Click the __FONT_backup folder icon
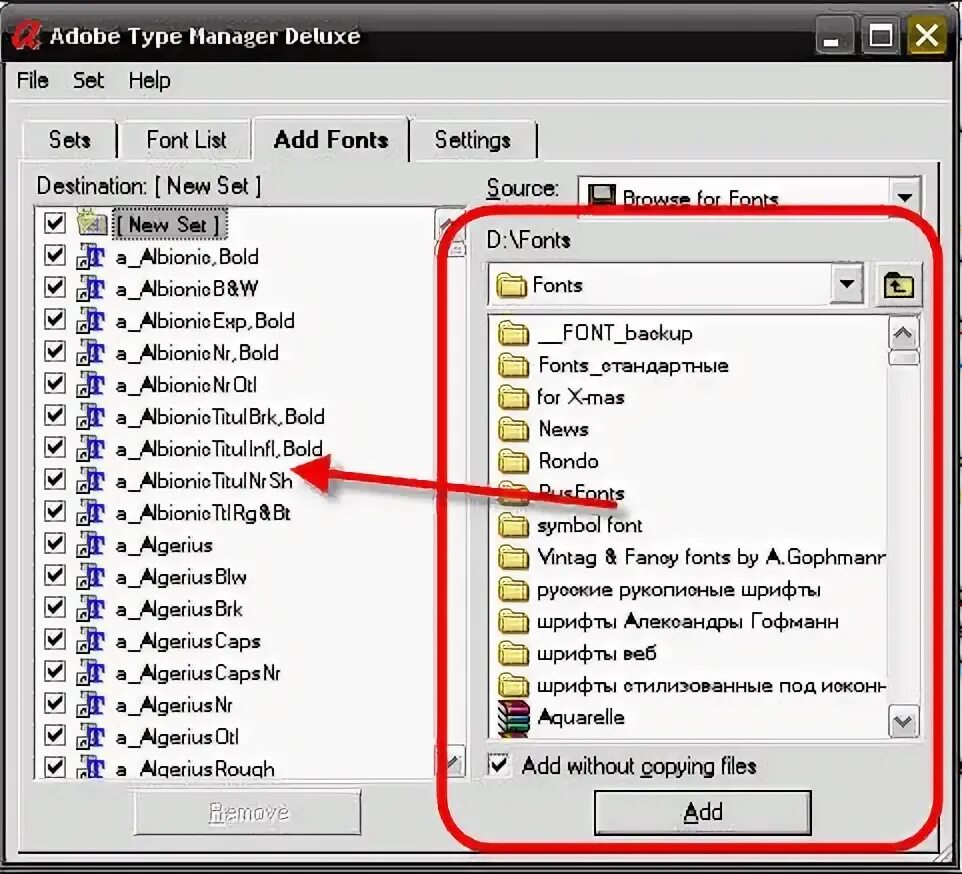This screenshot has height=874, width=962. point(514,333)
